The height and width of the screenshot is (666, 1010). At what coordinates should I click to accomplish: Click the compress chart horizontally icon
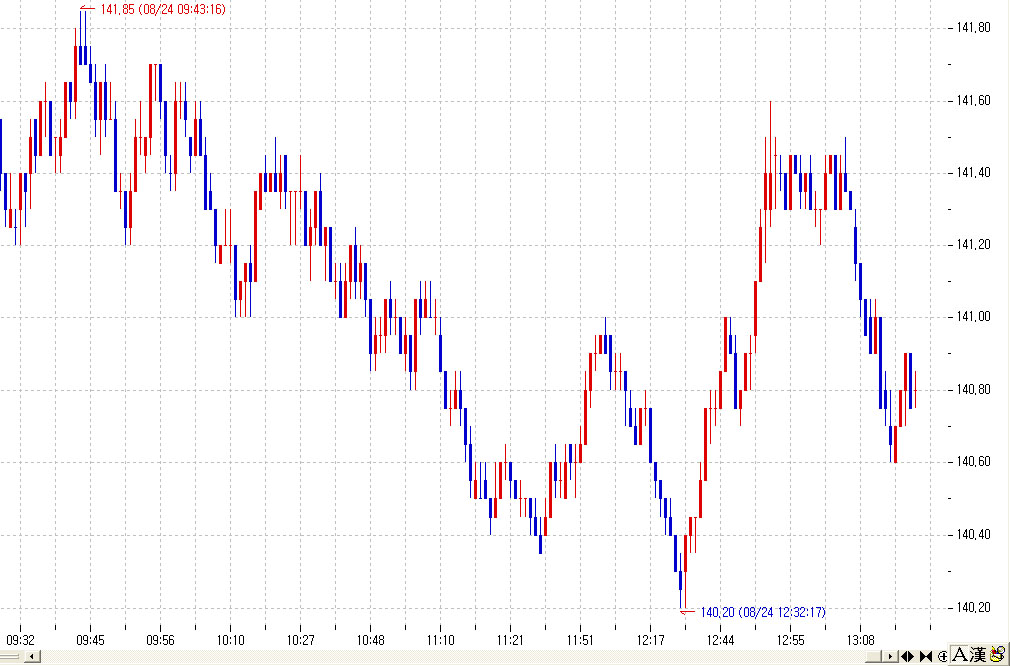pyautogui.click(x=926, y=656)
